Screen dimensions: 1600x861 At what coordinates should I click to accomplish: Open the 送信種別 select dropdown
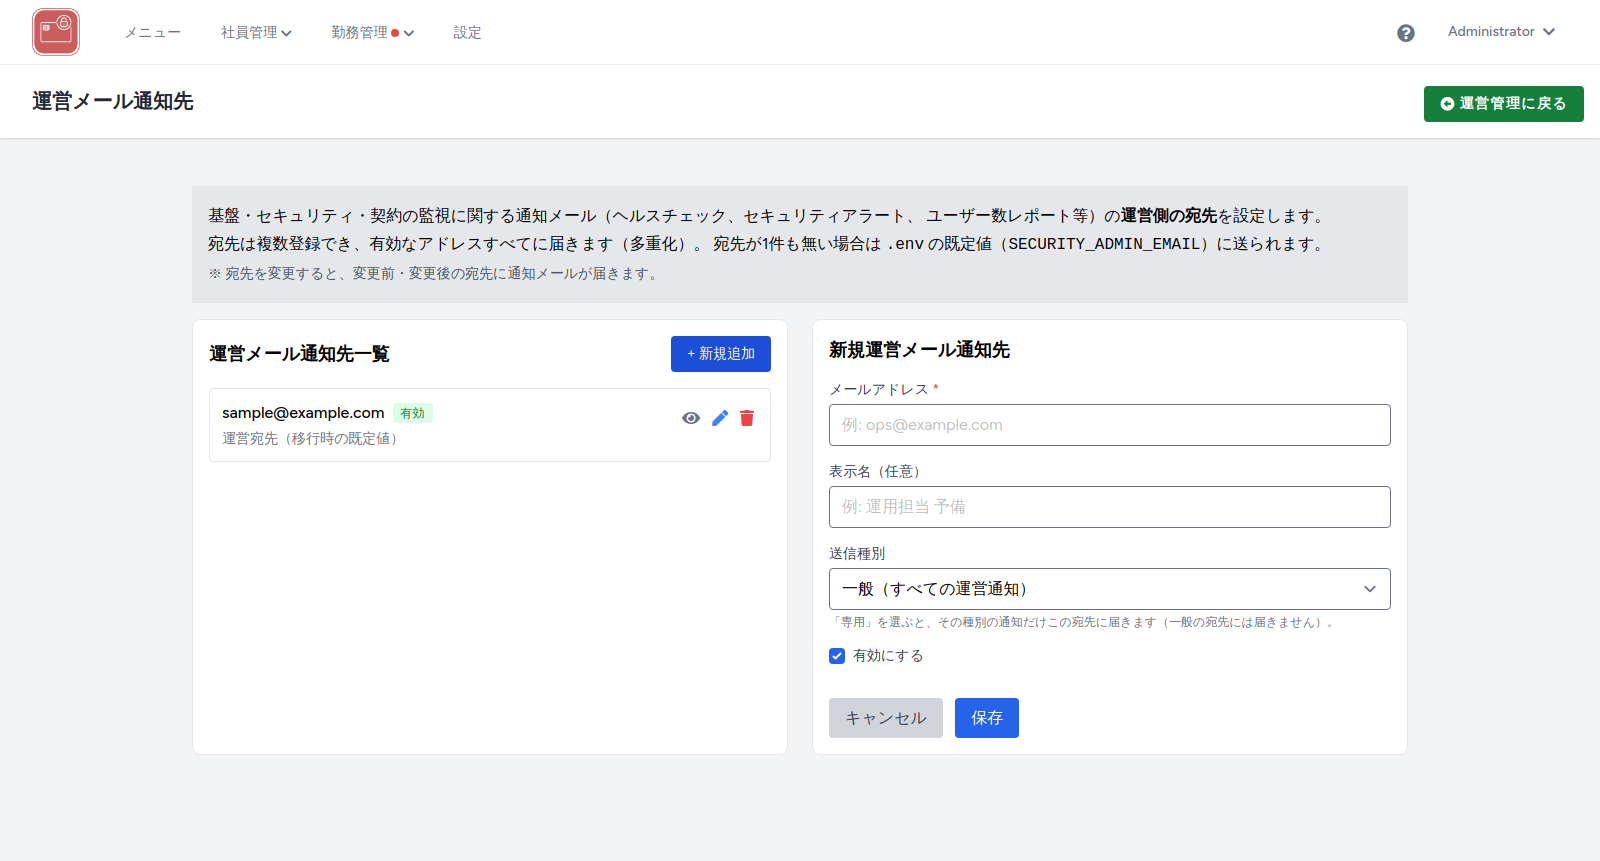1110,589
